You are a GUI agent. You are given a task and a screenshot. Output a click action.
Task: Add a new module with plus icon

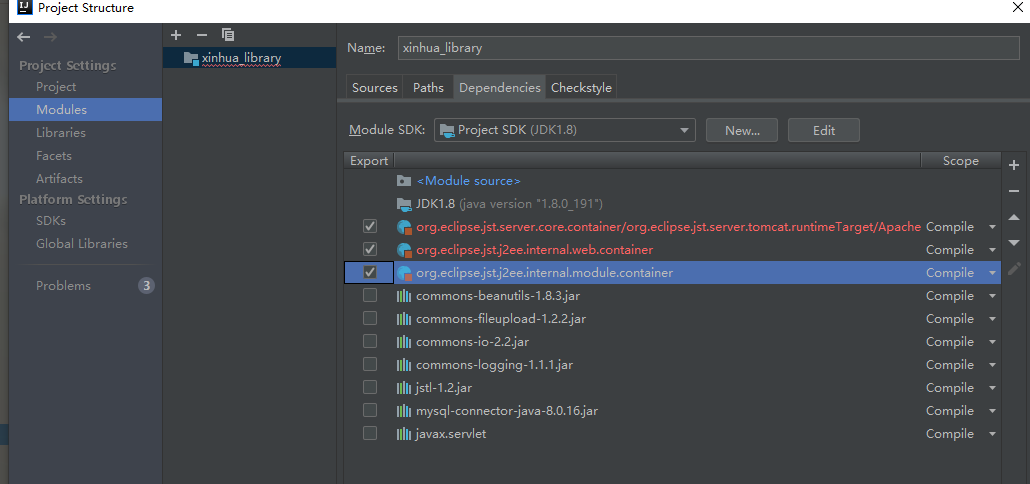click(x=176, y=35)
